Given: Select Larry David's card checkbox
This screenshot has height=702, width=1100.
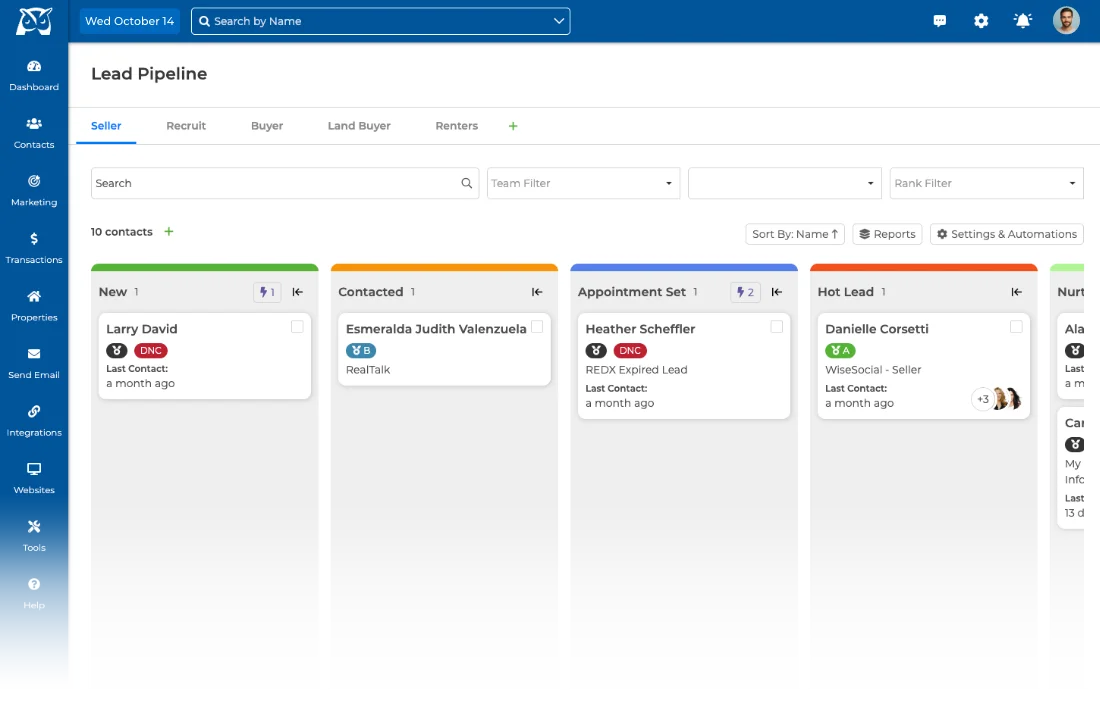Looking at the screenshot, I should (297, 327).
